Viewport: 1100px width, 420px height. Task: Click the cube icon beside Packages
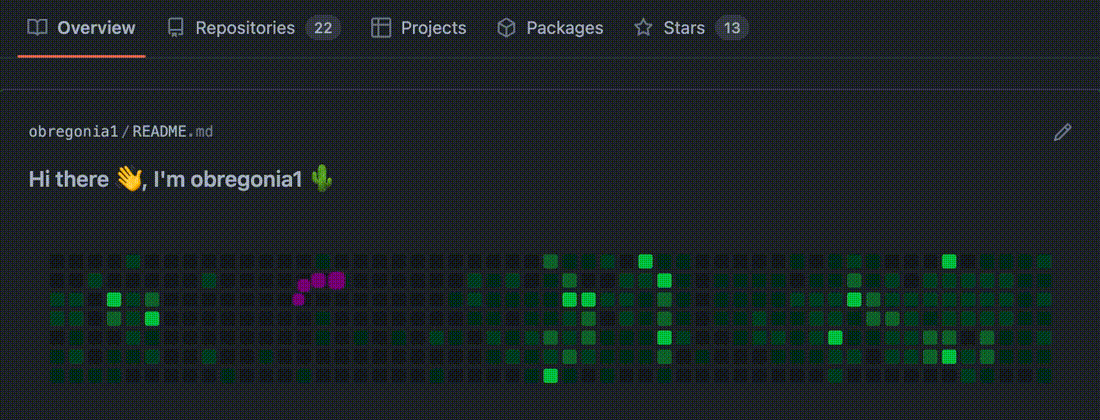pyautogui.click(x=506, y=28)
